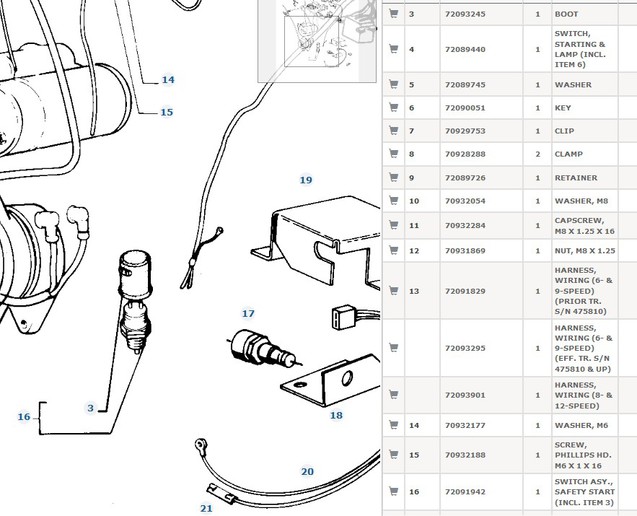Add WASHER, M6 70932177 to cart
This screenshot has width=637, height=516.
click(x=393, y=425)
